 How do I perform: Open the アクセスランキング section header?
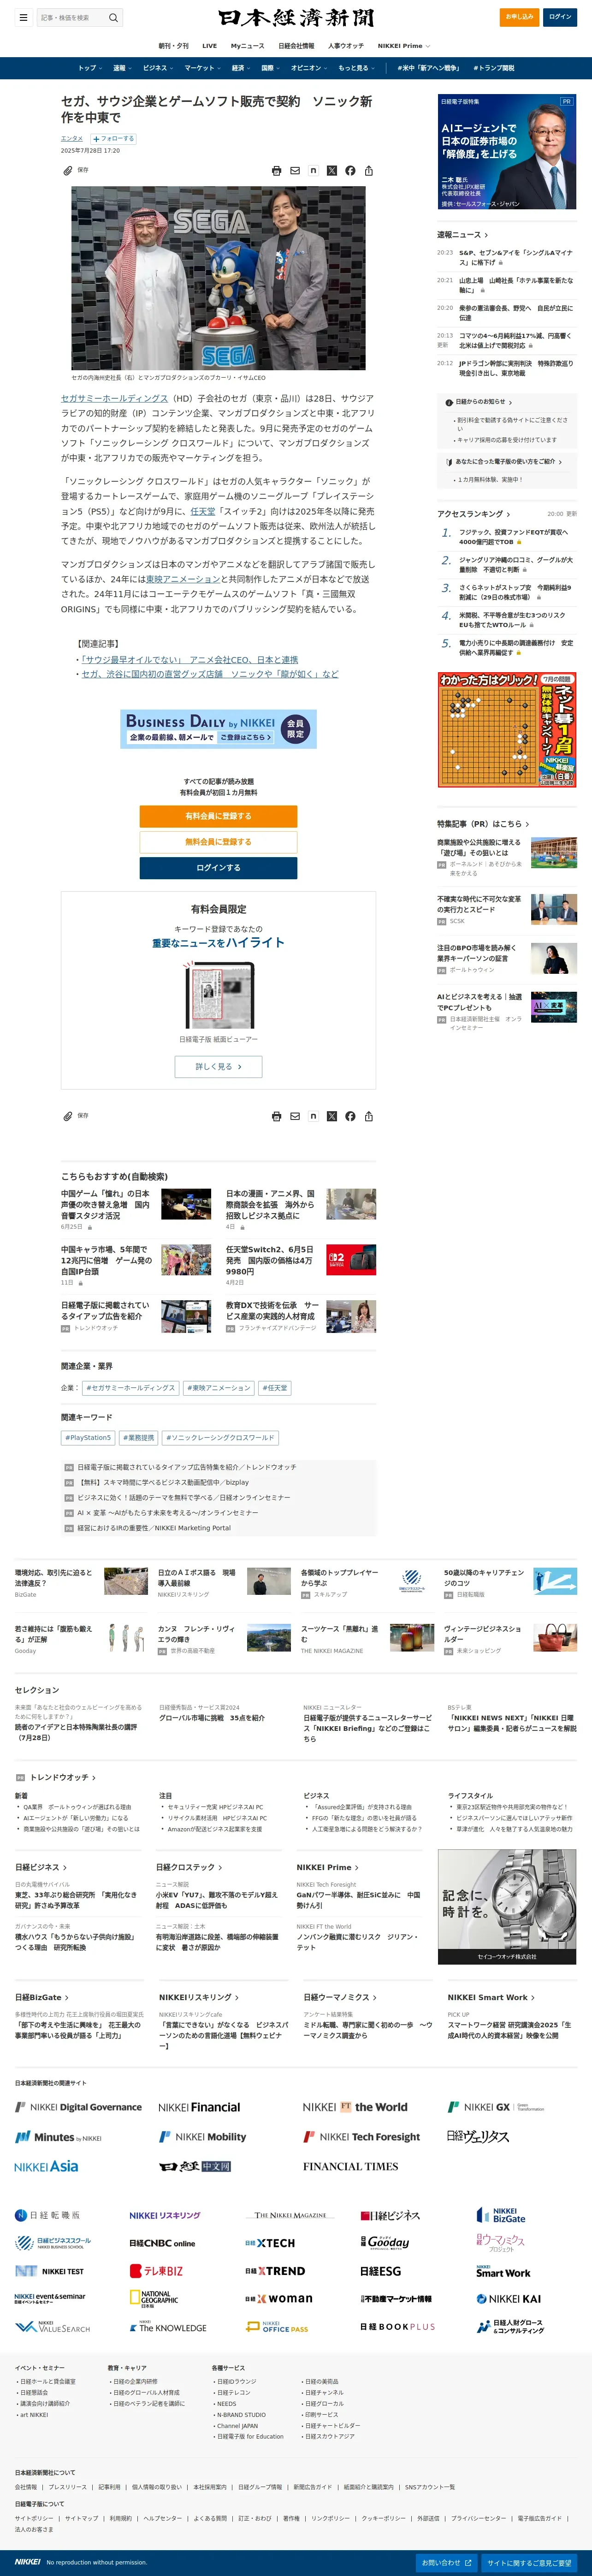473,514
